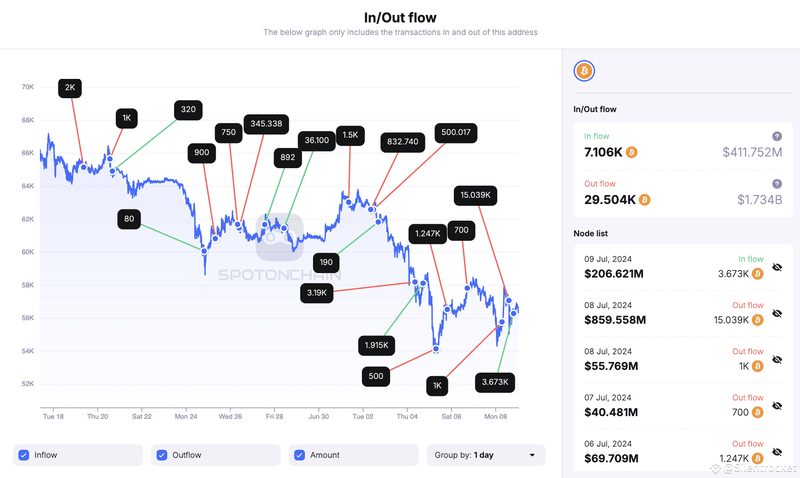Click the 500.017 outflow chart label

456,133
